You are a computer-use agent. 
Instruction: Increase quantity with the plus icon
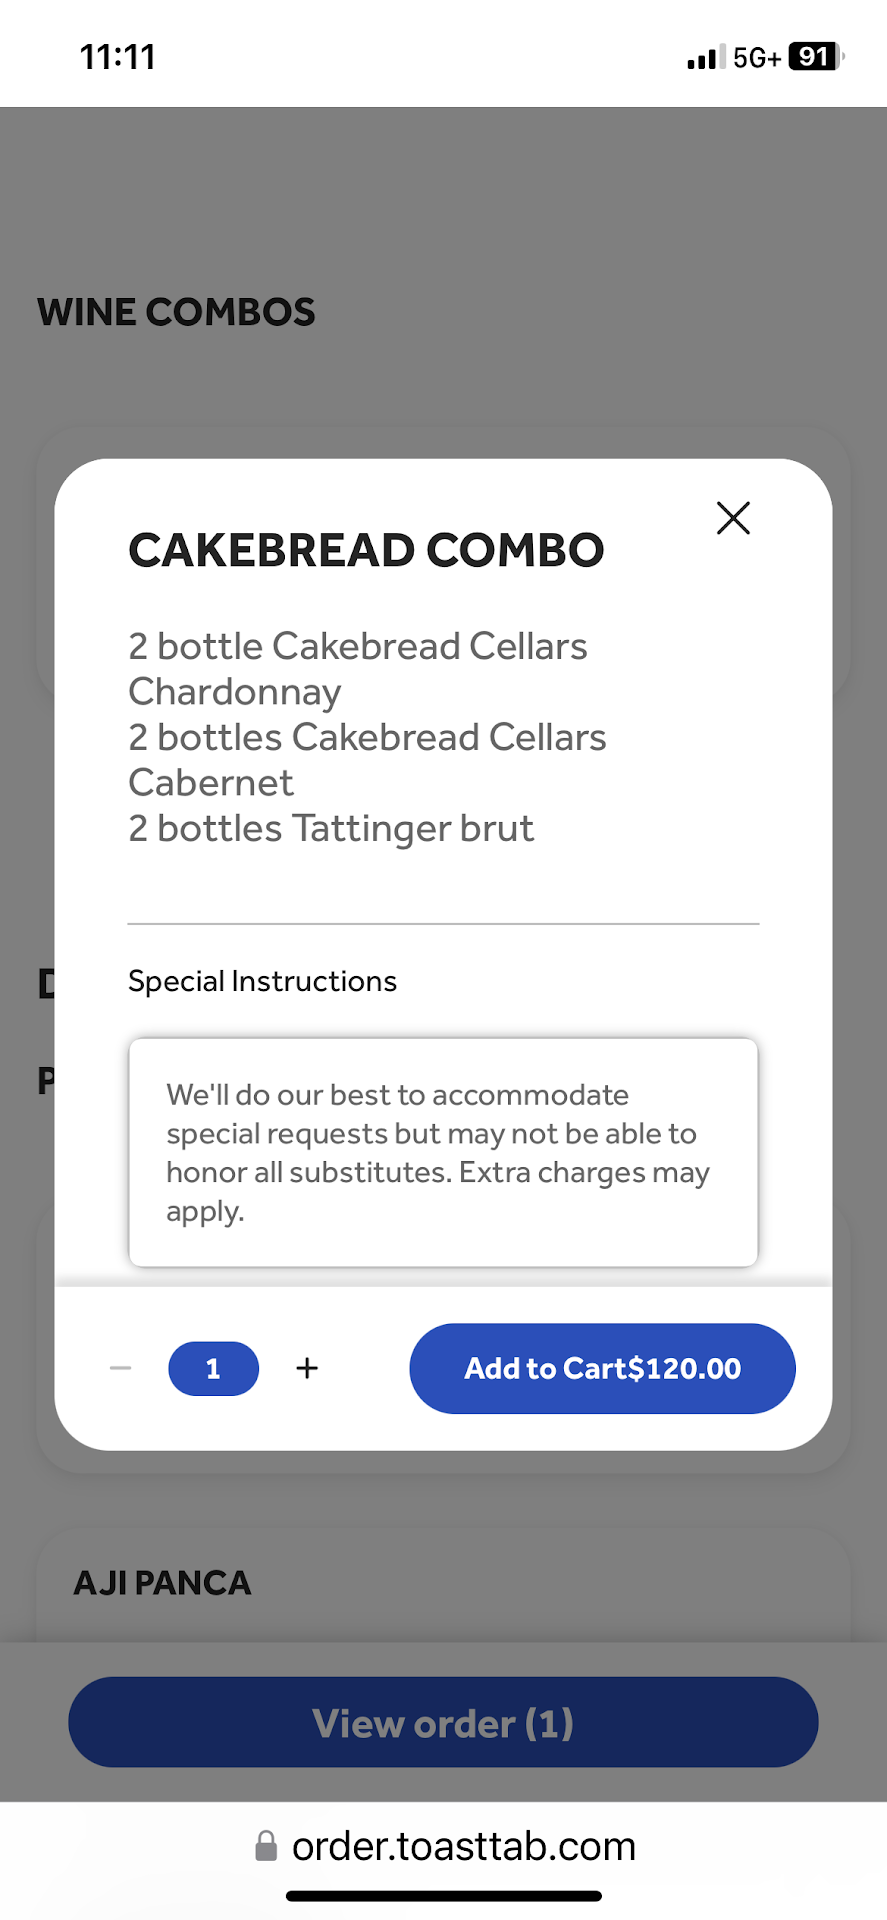(x=307, y=1368)
